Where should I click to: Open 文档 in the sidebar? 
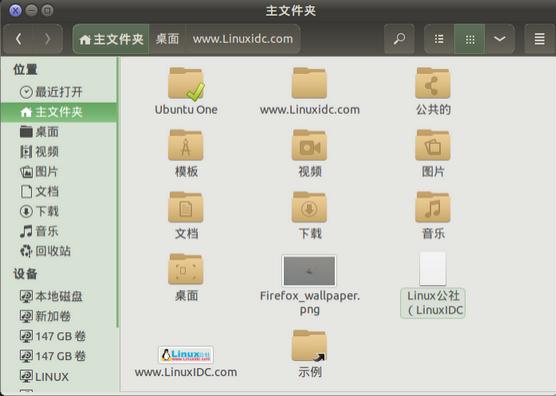click(59, 191)
